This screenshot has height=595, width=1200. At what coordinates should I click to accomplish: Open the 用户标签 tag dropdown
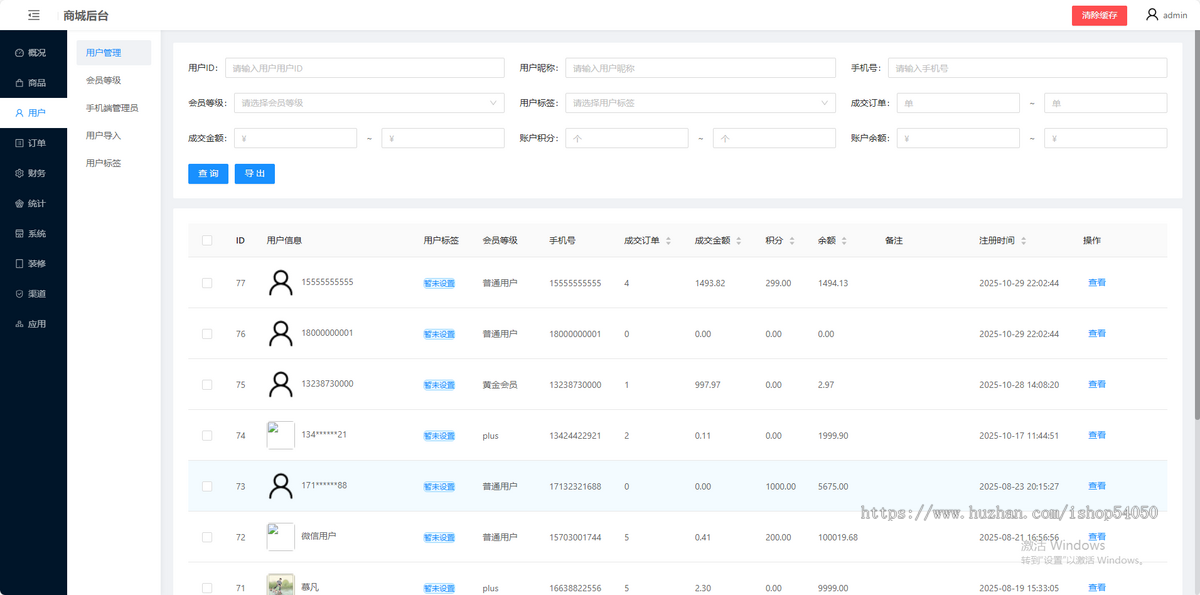pos(700,102)
